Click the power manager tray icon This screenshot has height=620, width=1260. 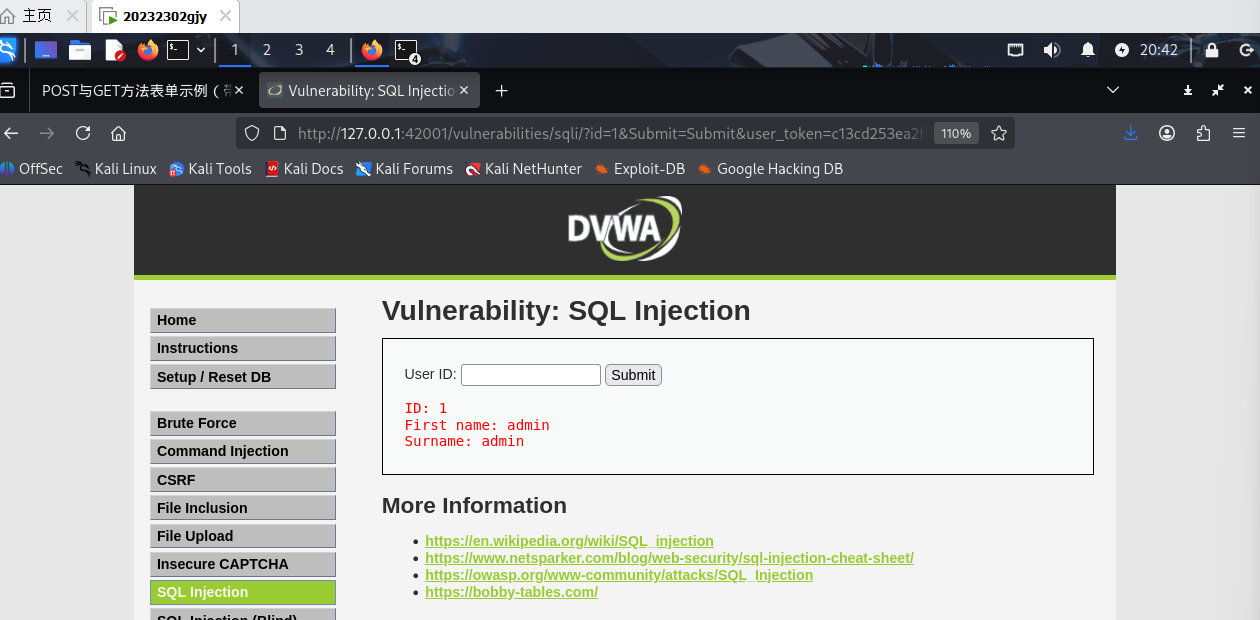1122,50
